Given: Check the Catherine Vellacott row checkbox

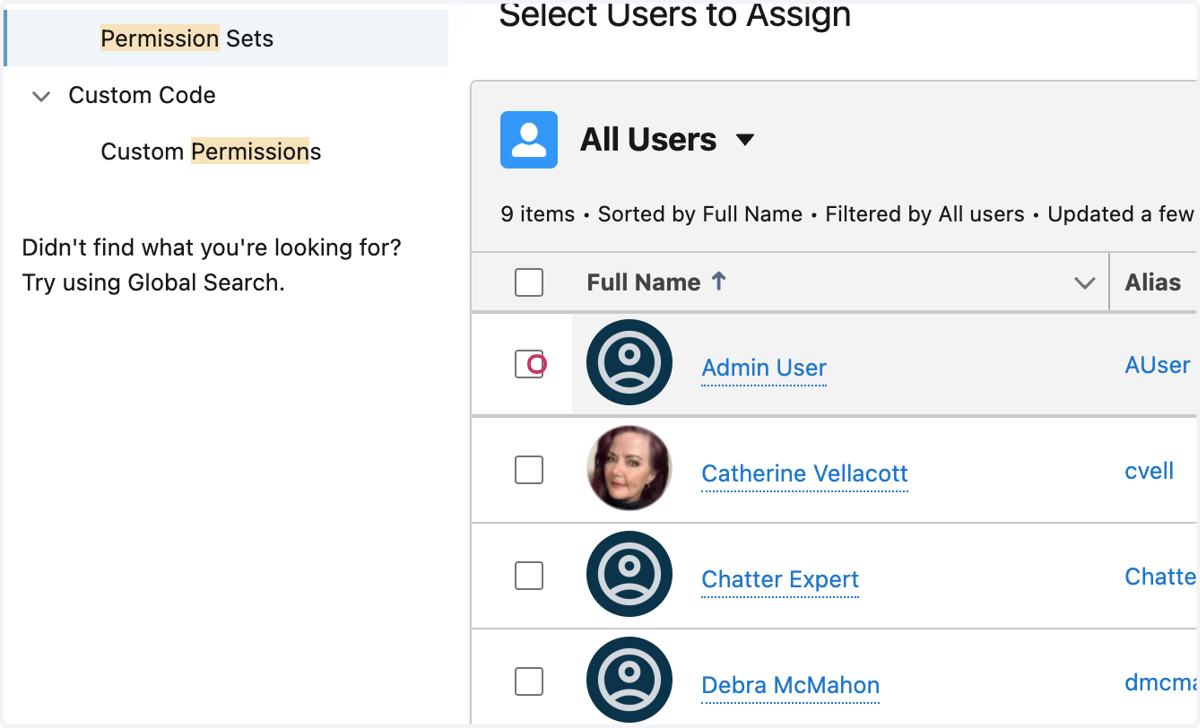Looking at the screenshot, I should tap(529, 470).
